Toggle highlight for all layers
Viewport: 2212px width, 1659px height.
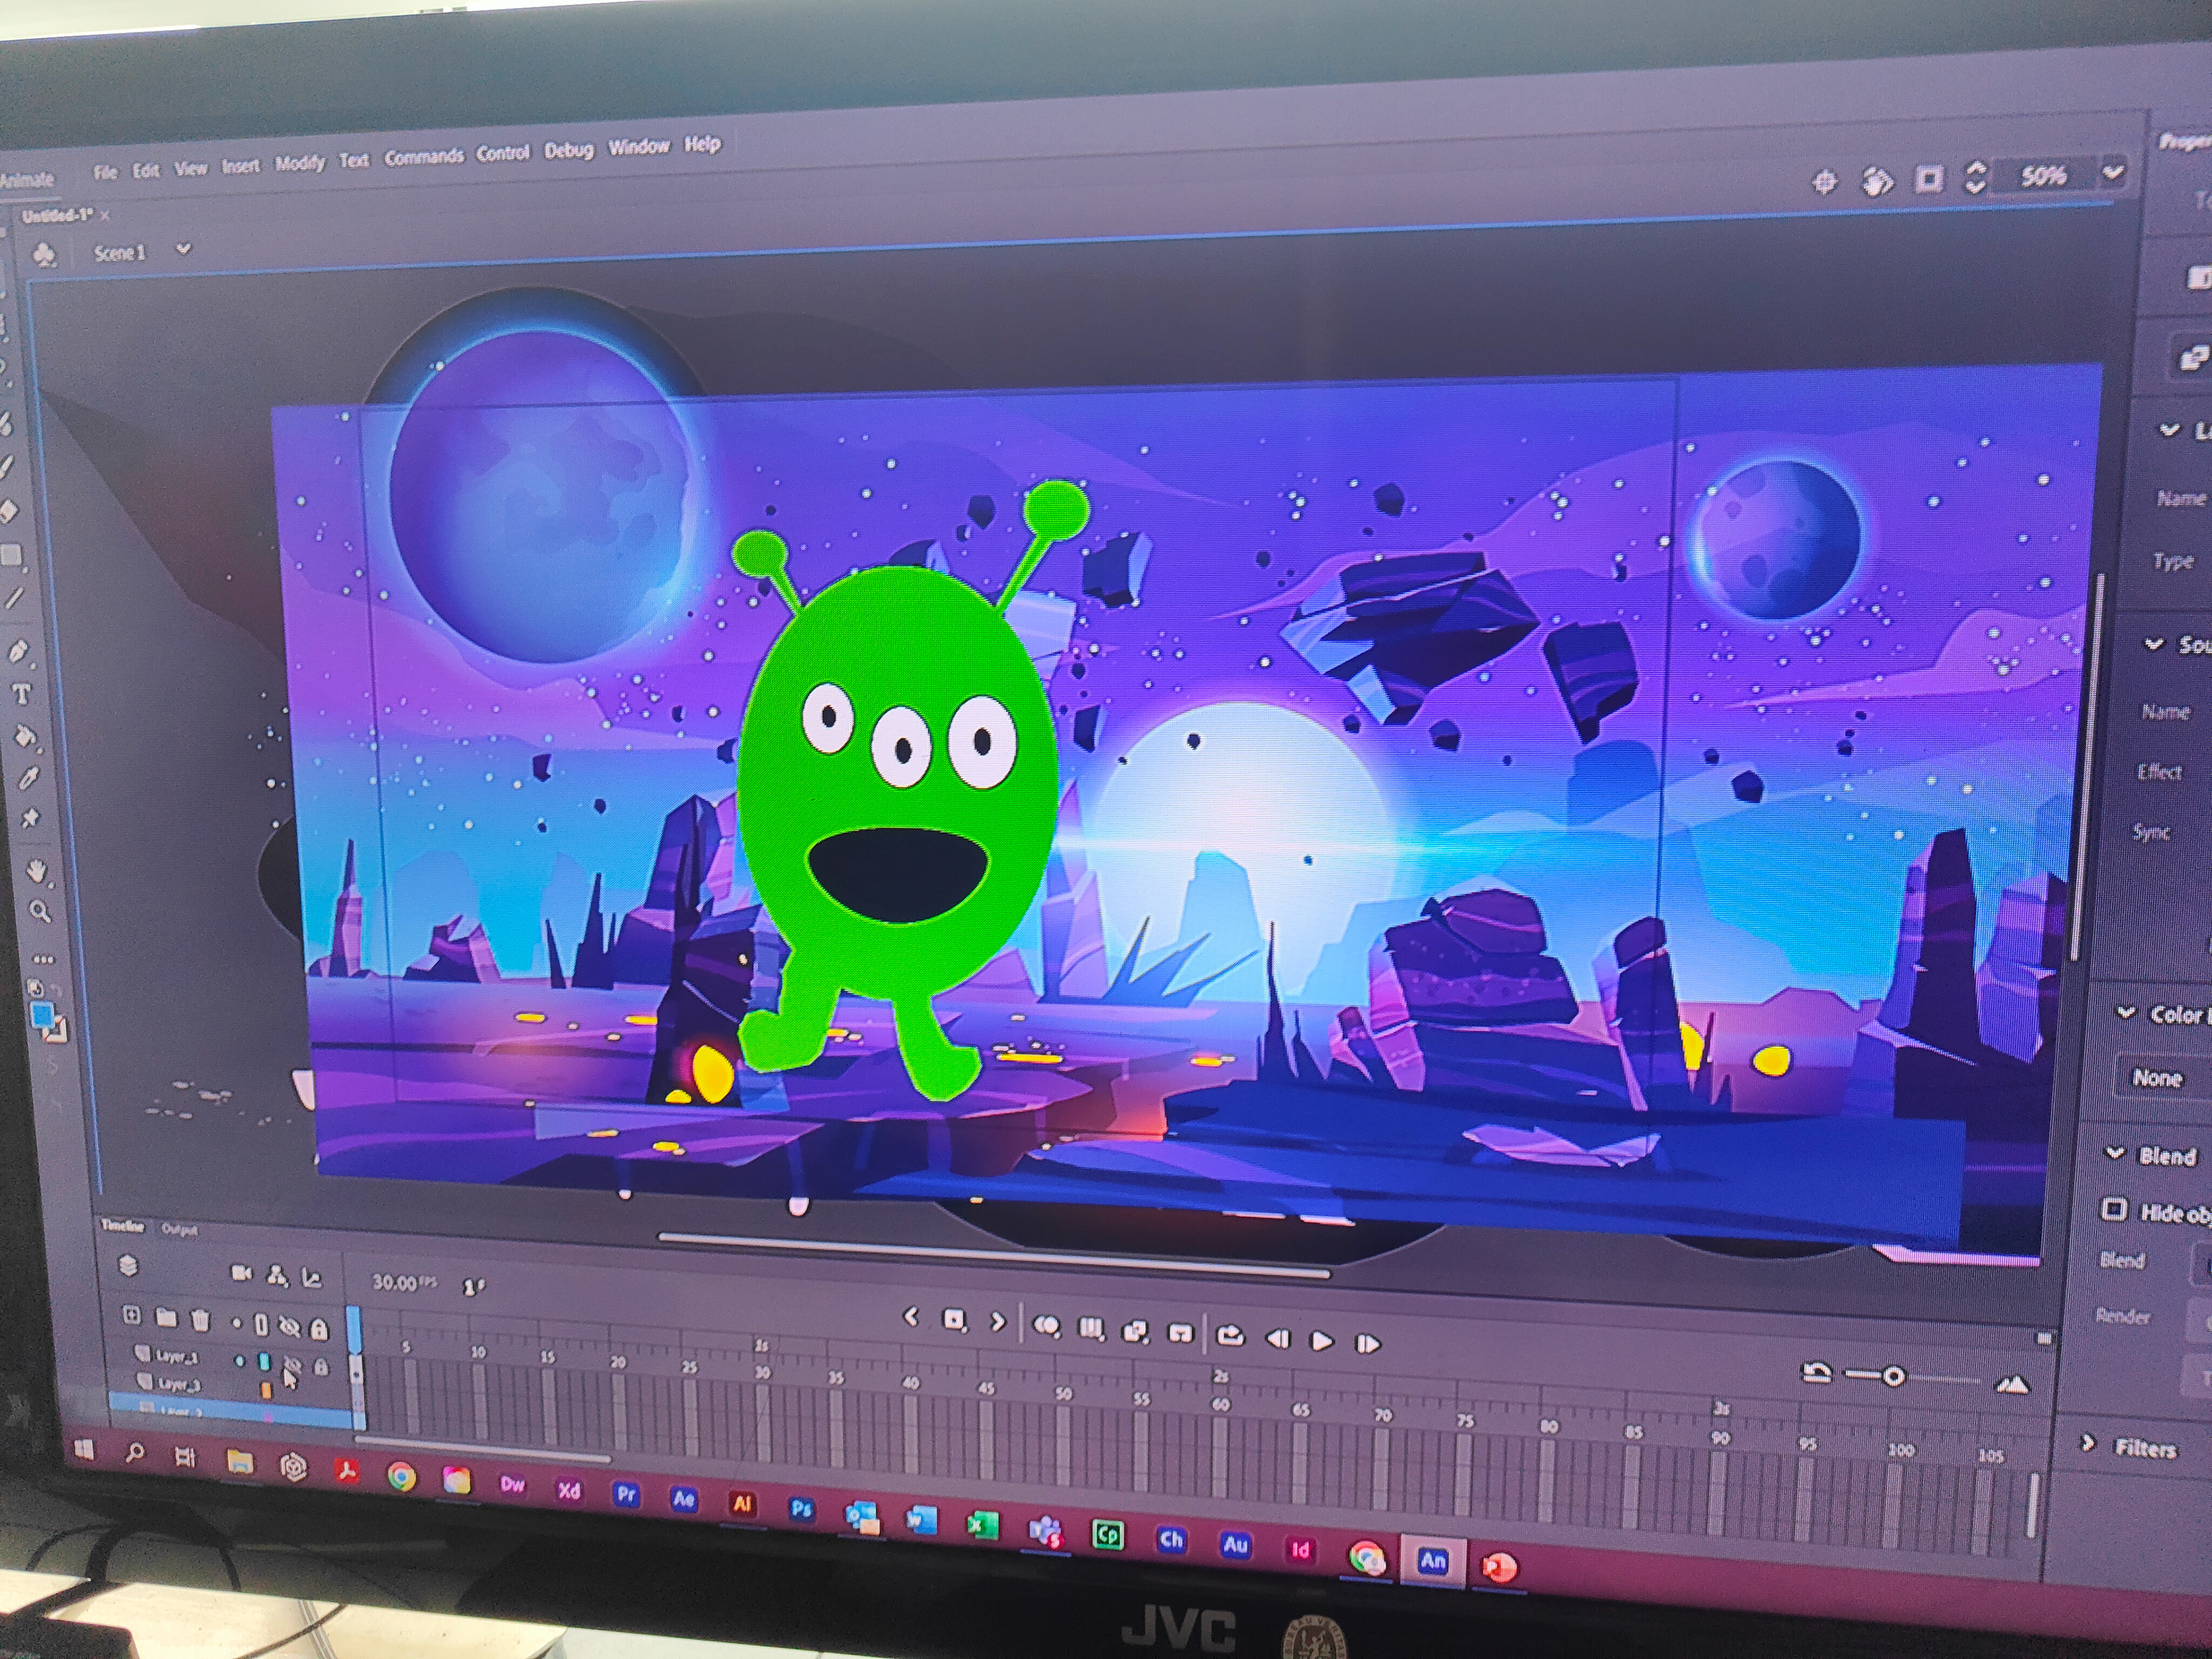[237, 1323]
